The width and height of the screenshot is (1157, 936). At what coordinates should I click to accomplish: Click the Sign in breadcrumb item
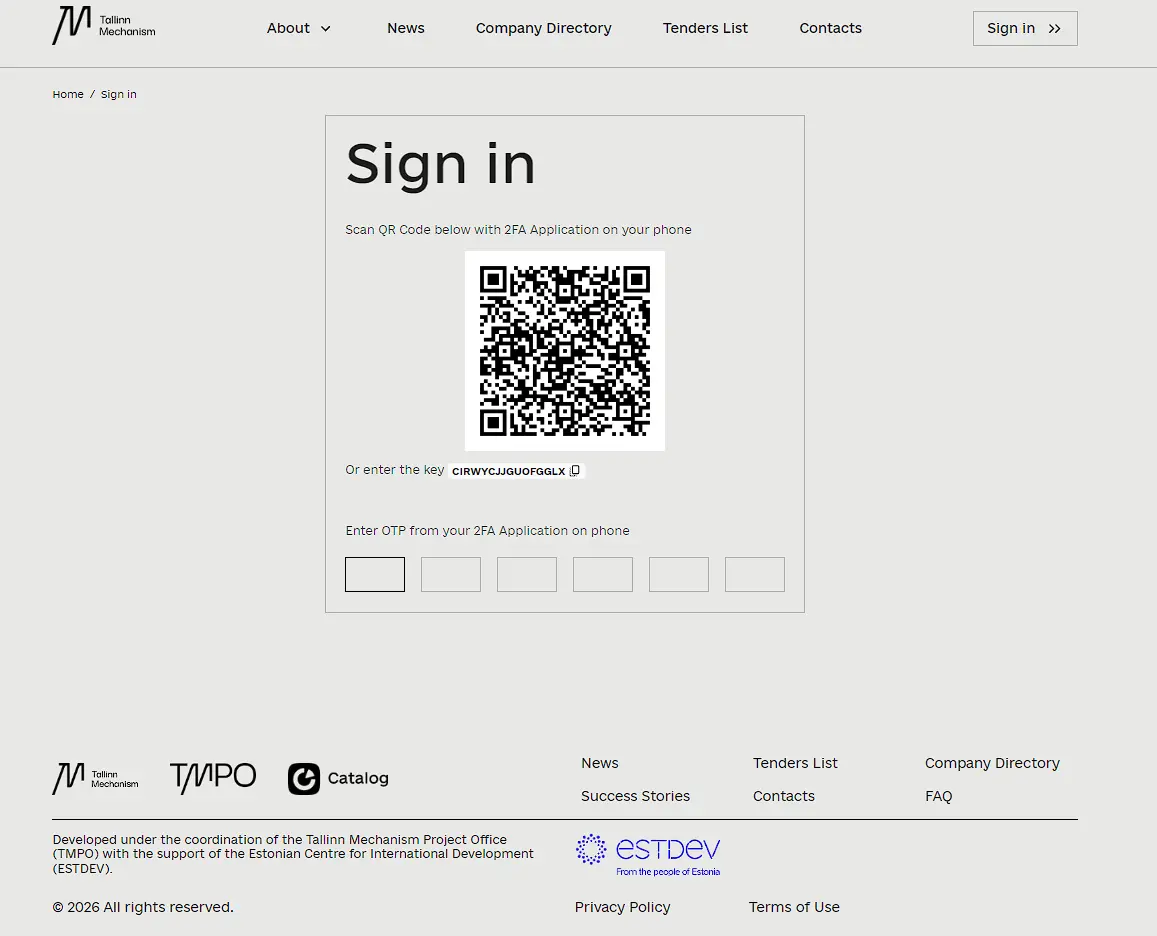(119, 94)
